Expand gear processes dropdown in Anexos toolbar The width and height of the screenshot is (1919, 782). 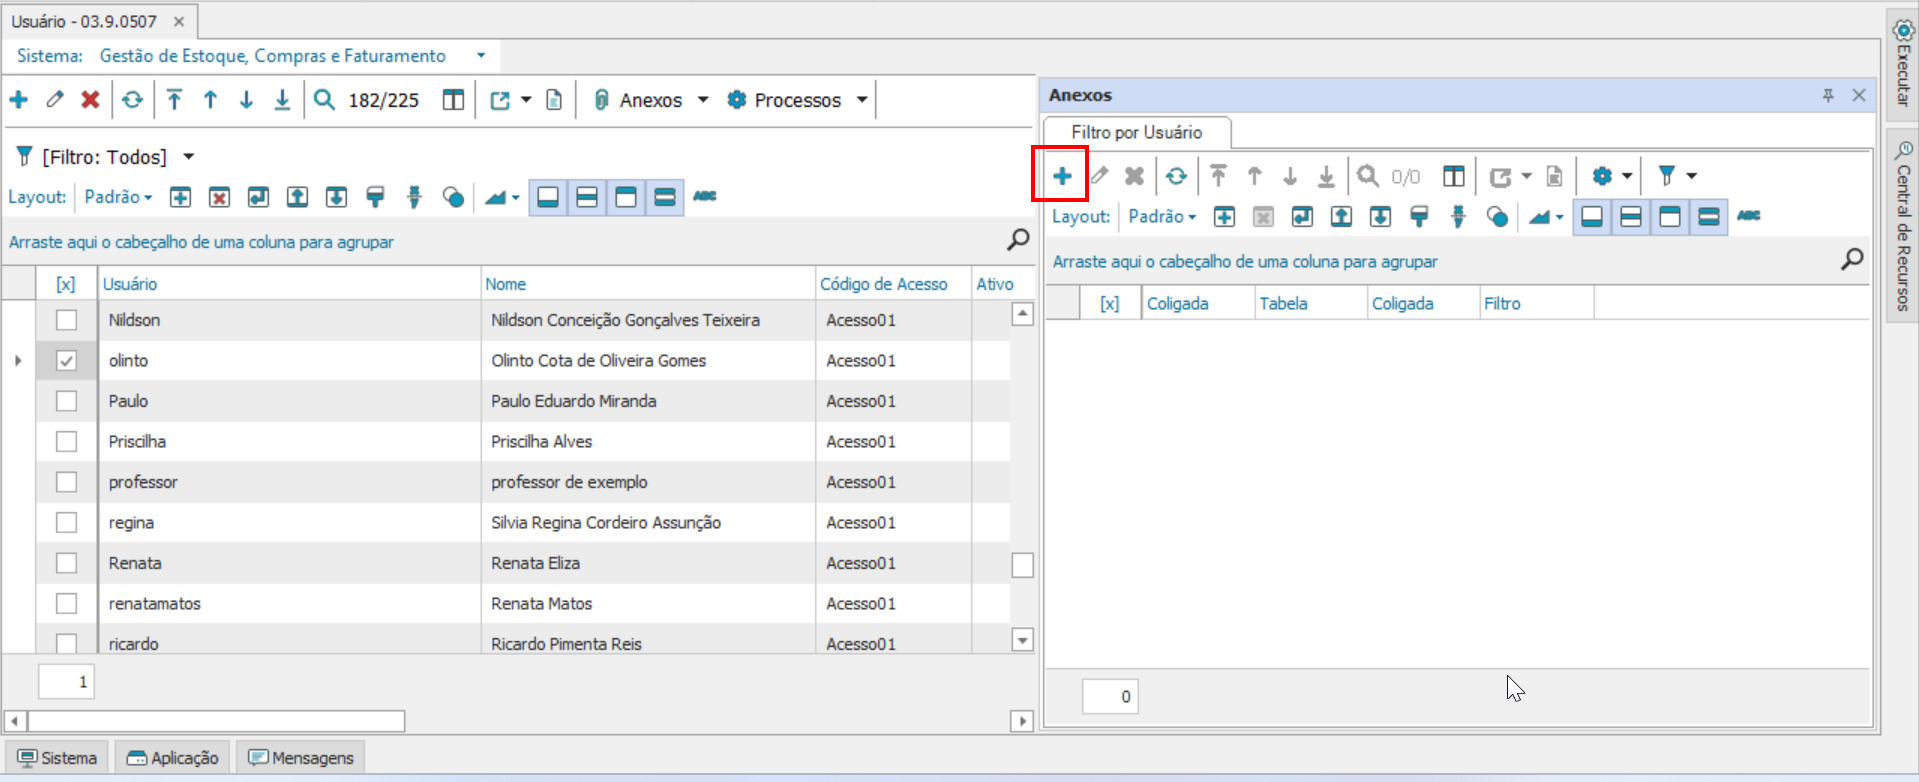pyautogui.click(x=1627, y=176)
